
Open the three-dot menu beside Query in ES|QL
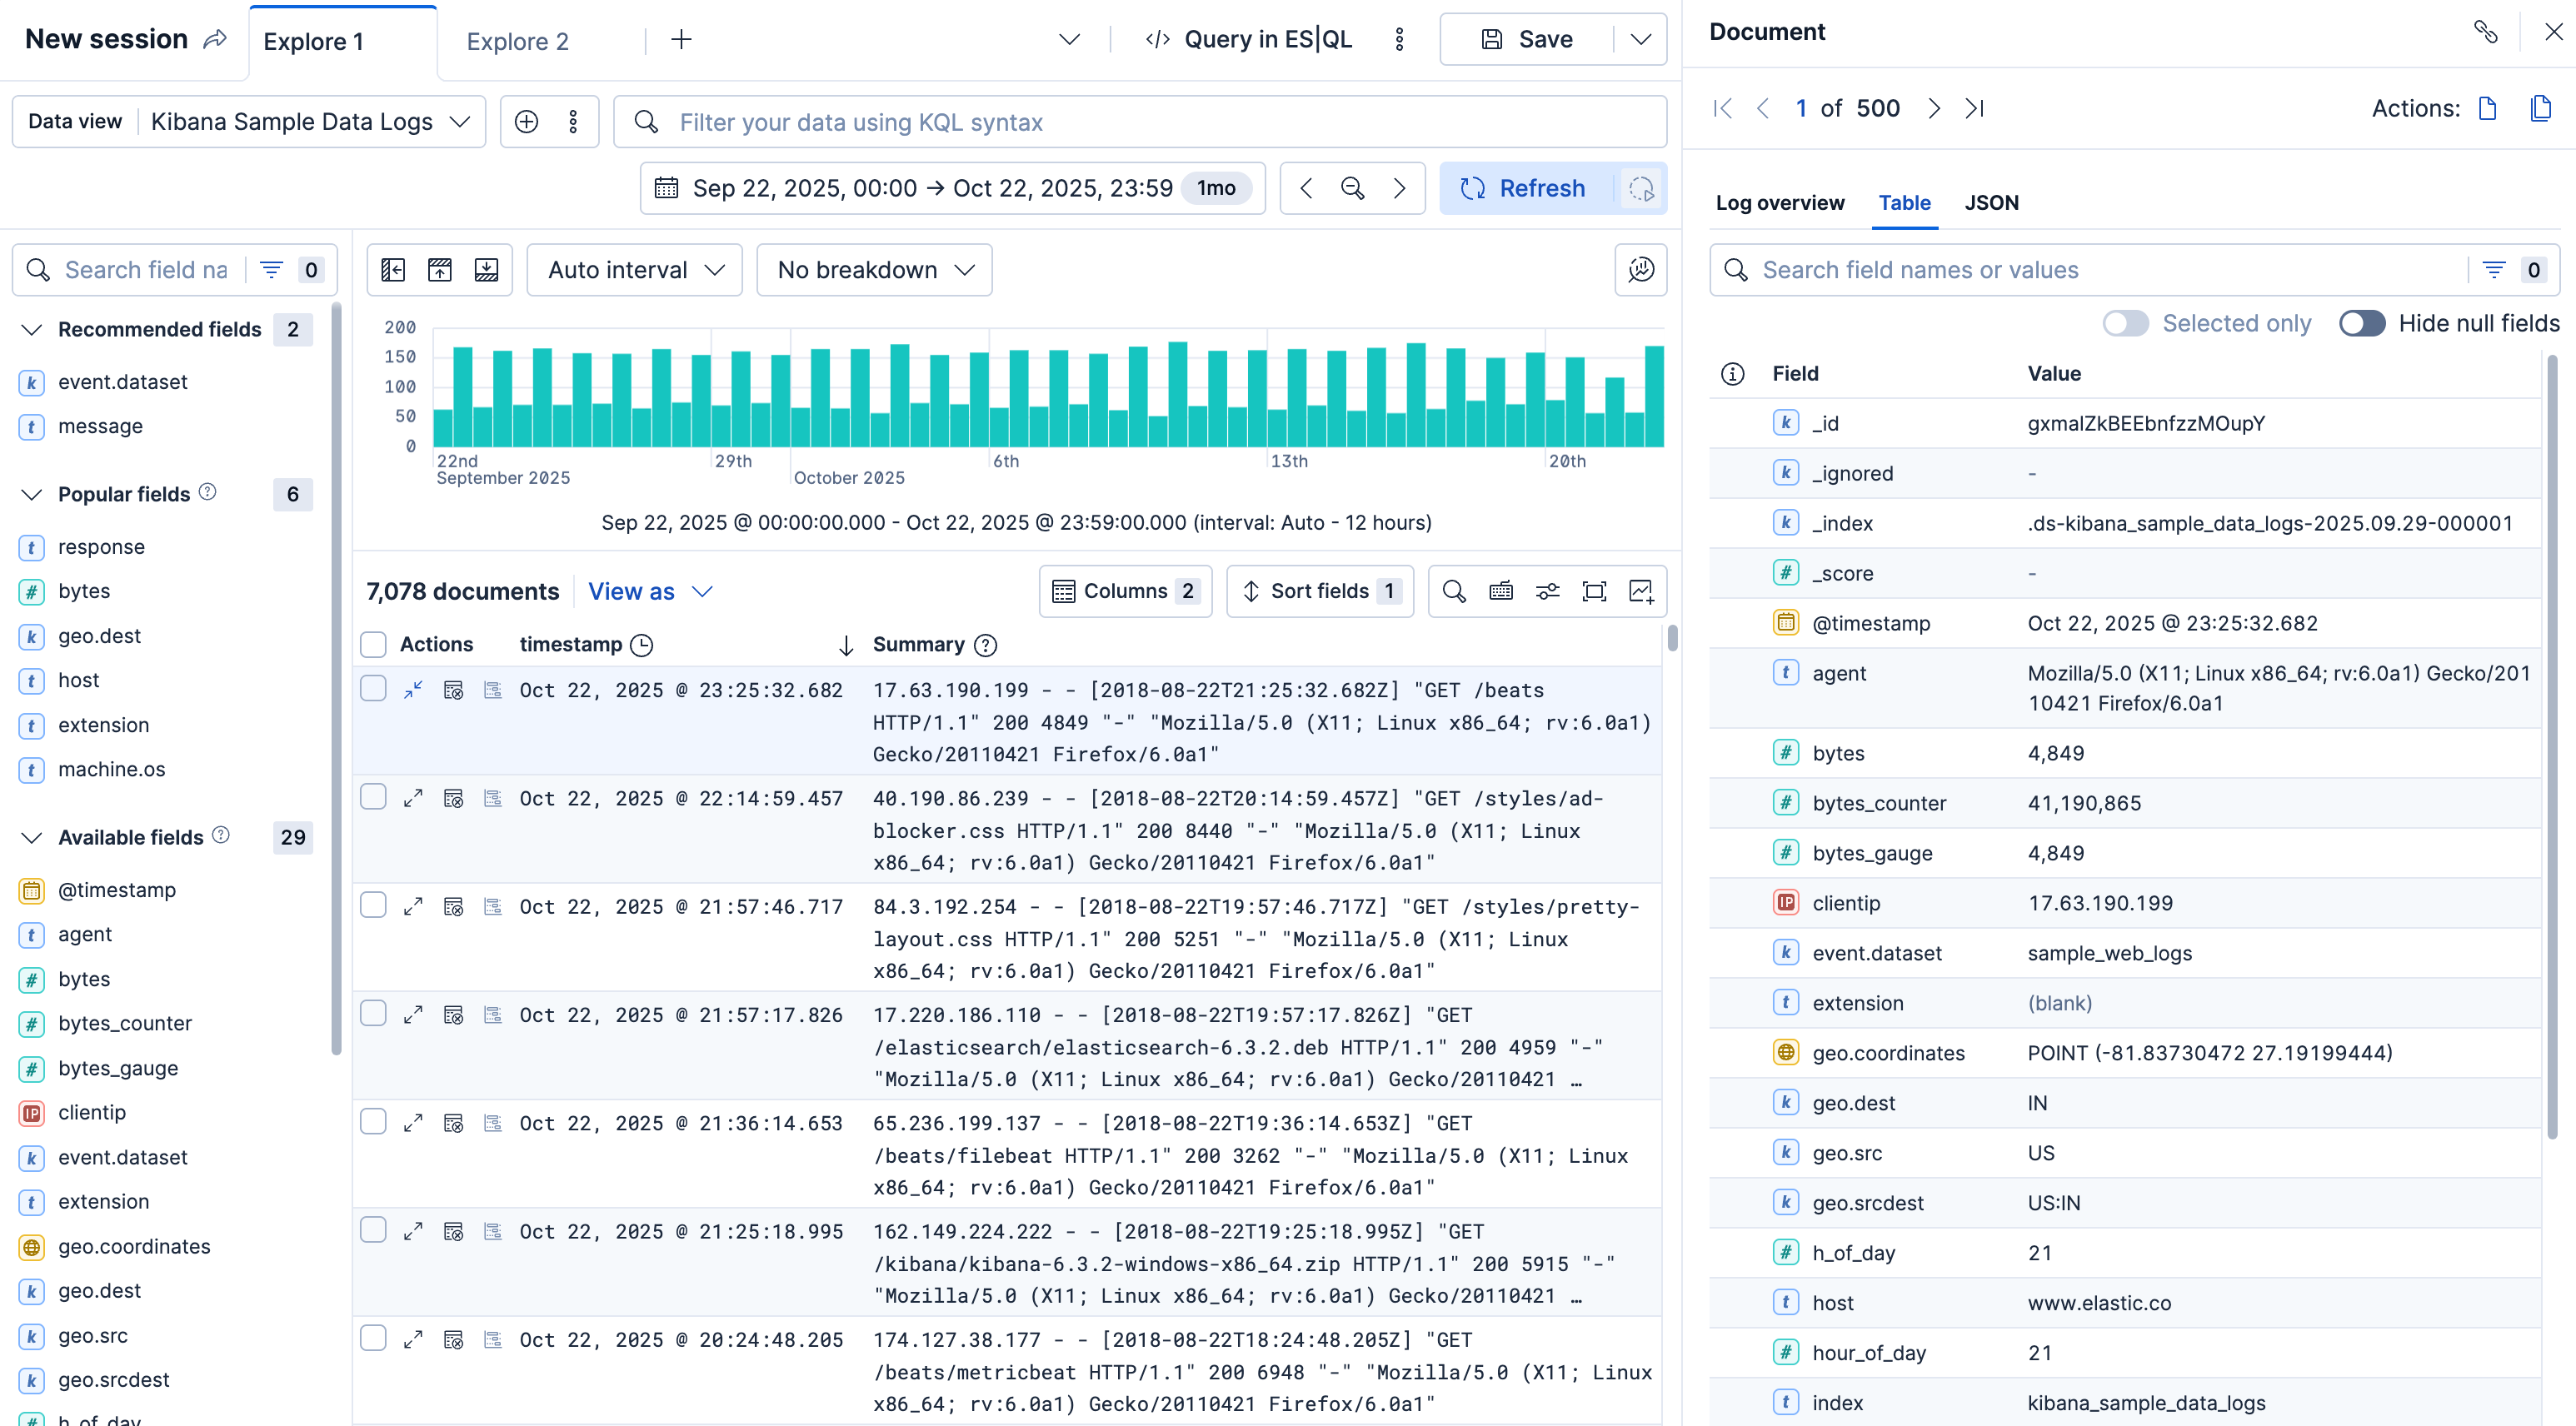[x=1399, y=39]
